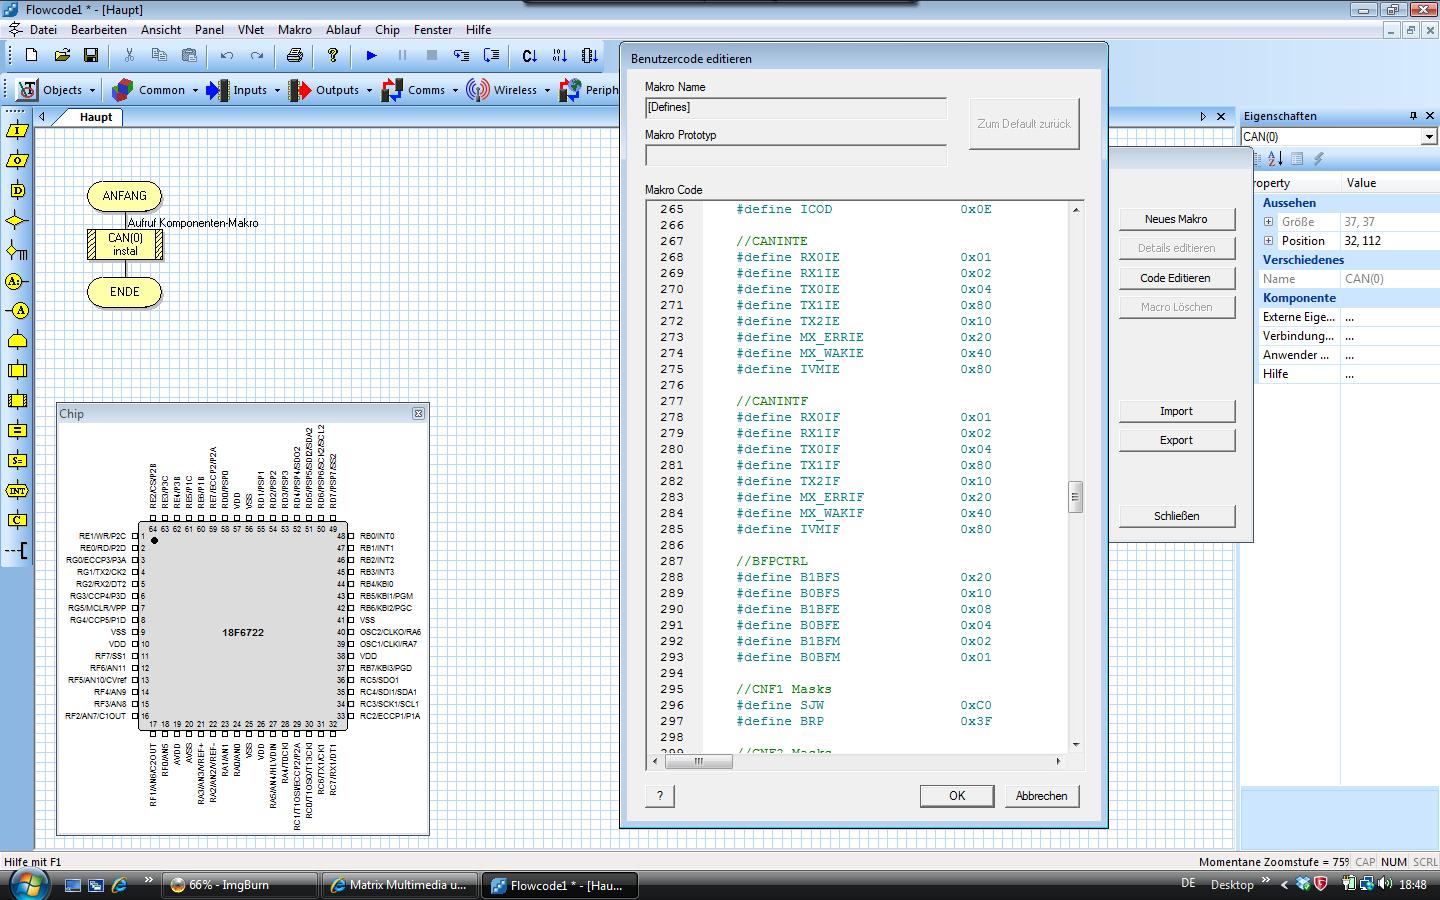The image size is (1440, 900).
Task: Open Windows Start menu orb
Action: click(29, 884)
